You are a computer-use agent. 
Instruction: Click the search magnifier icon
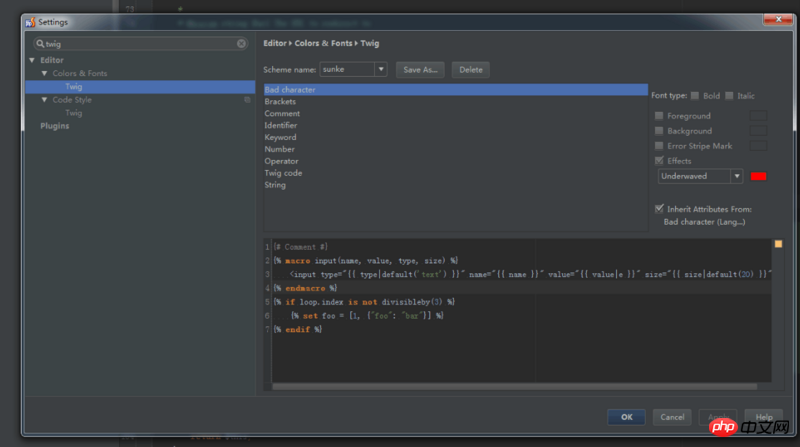[x=40, y=44]
